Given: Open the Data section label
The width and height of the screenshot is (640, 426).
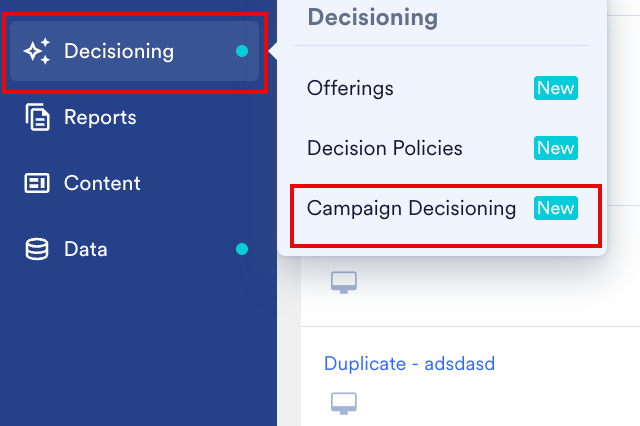Looking at the screenshot, I should point(86,249).
